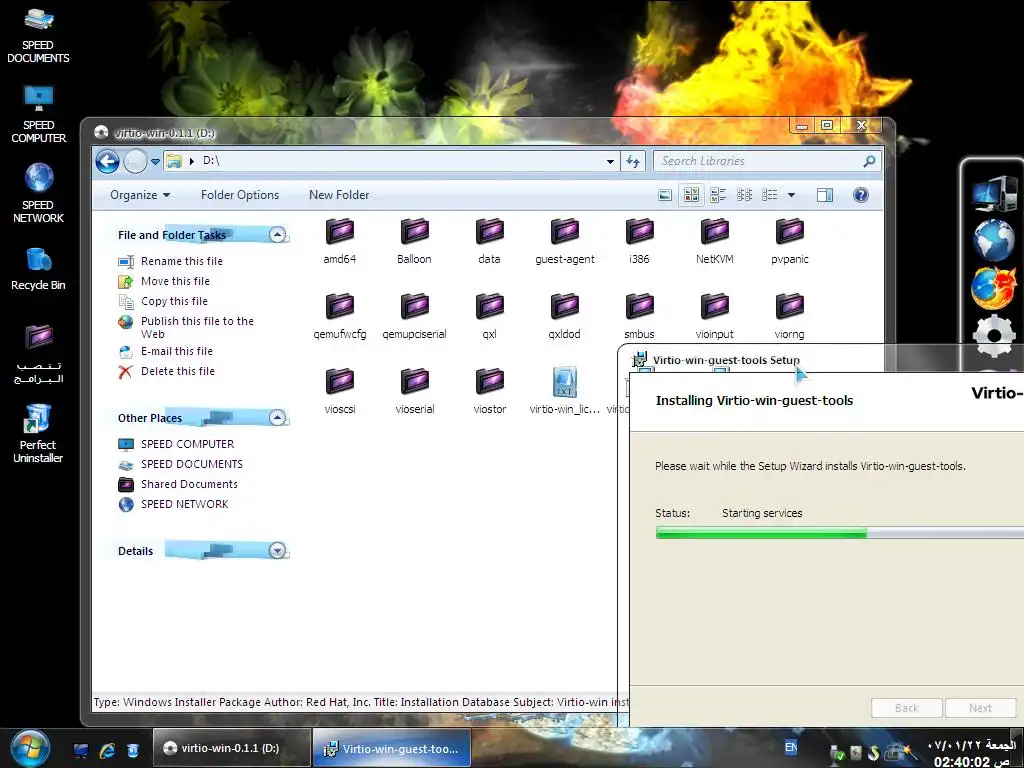Select the vioserial folder
The width and height of the screenshot is (1024, 768).
[414, 391]
